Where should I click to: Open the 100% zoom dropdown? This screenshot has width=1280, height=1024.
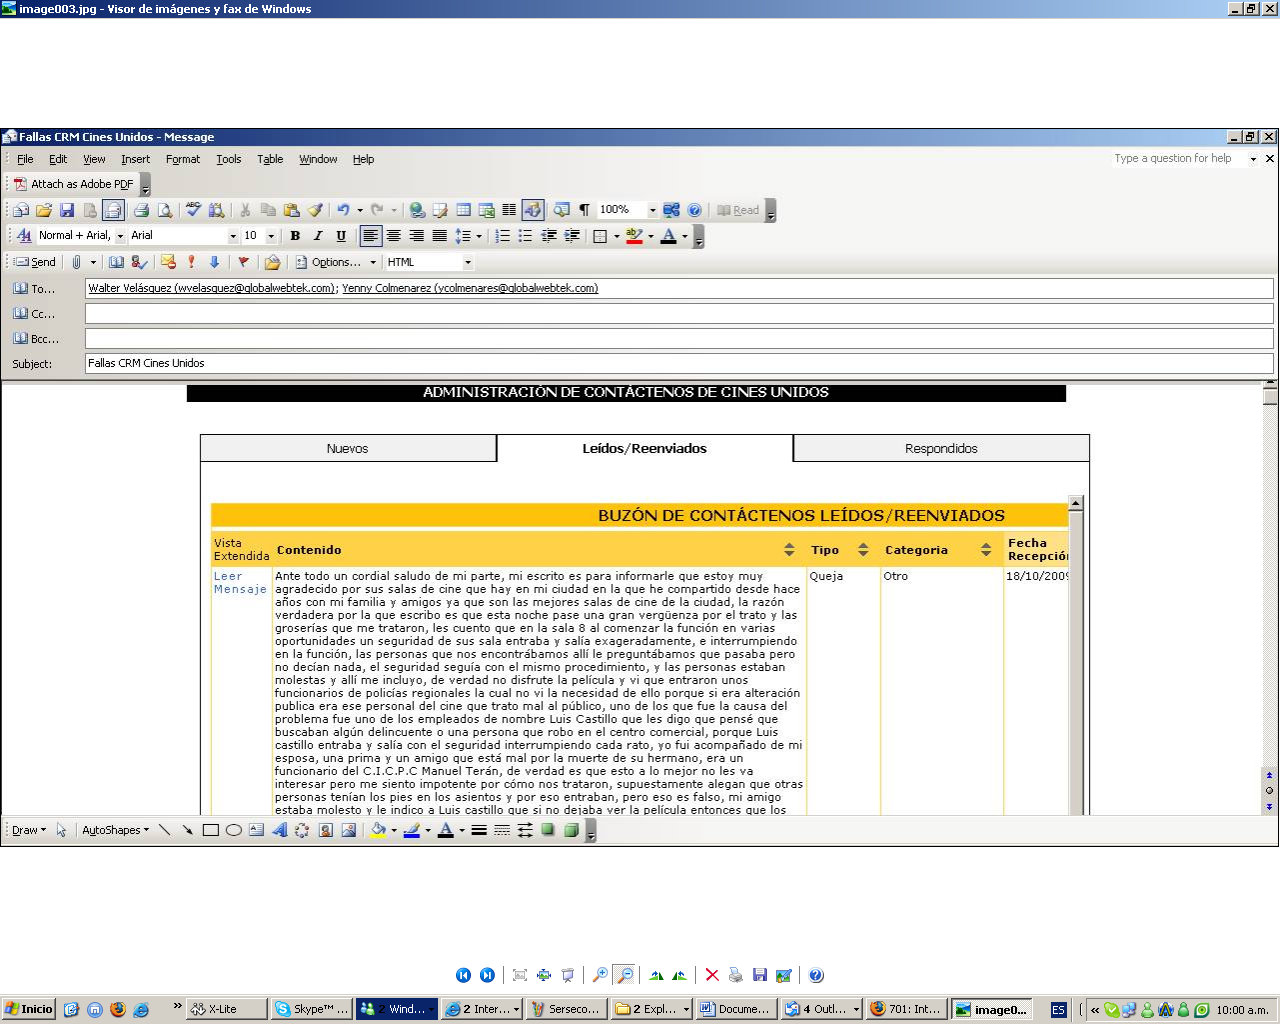[x=652, y=210]
